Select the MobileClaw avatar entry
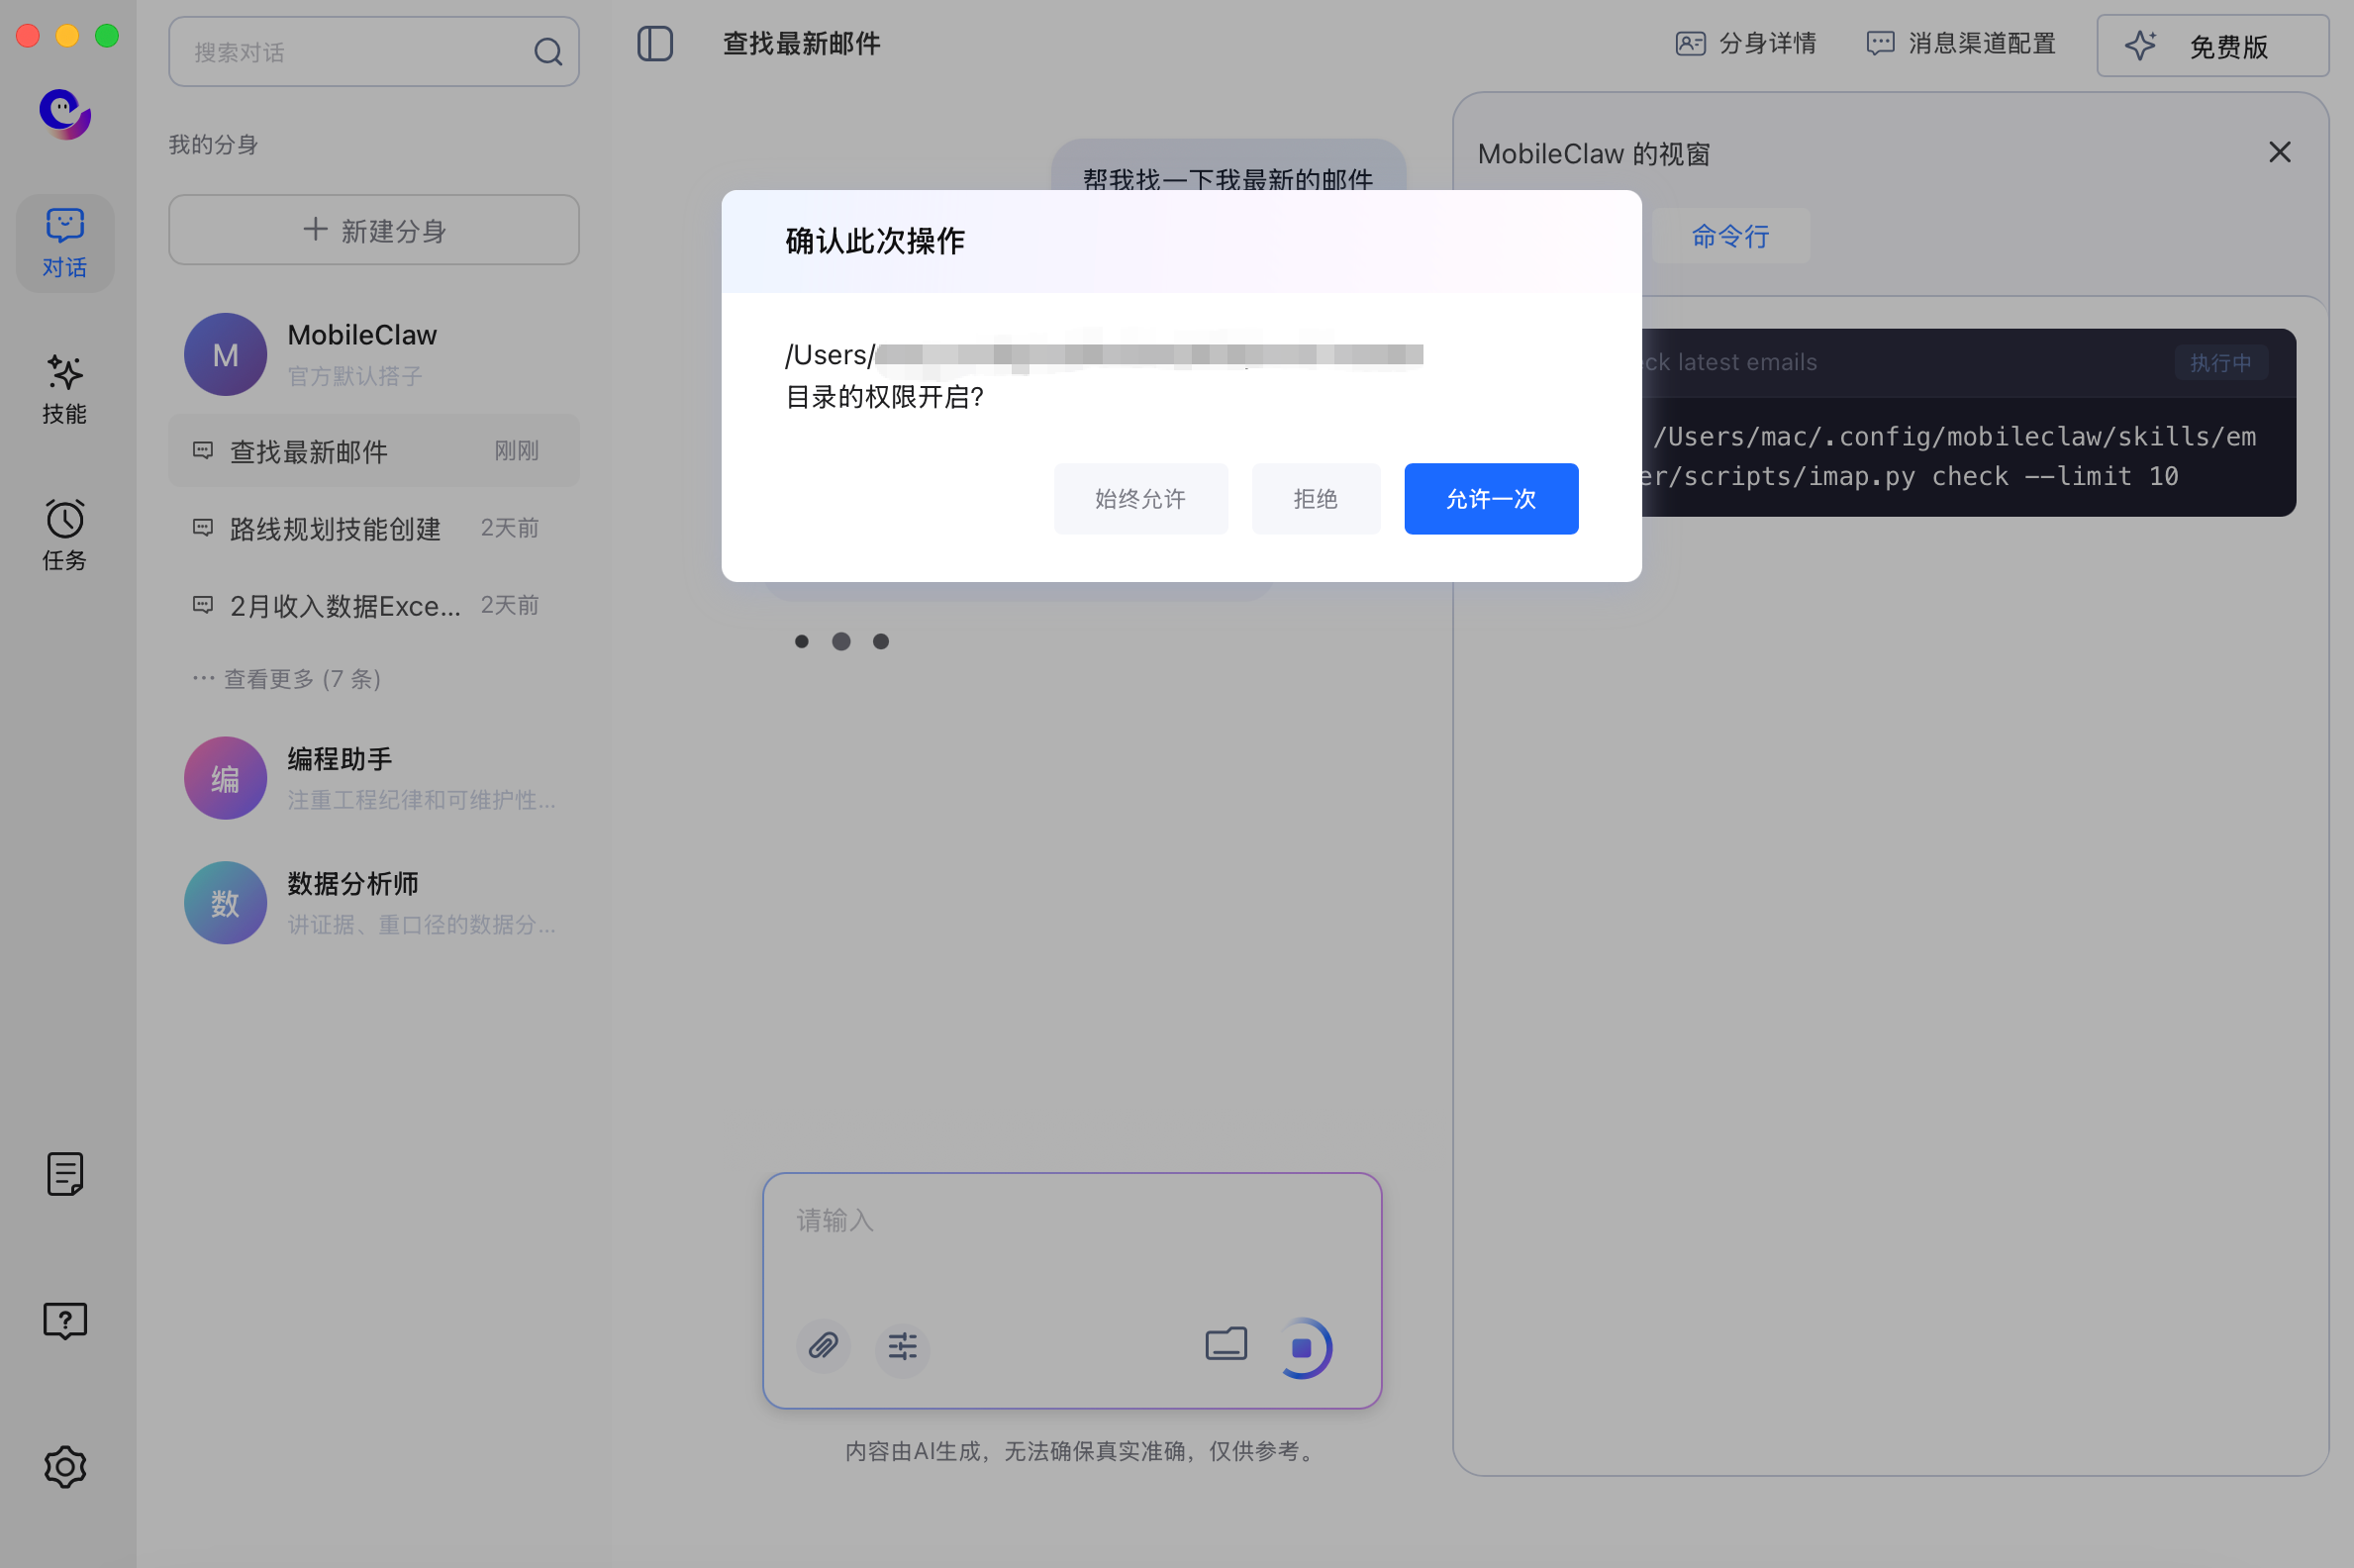Viewport: 2354px width, 1568px height. coord(374,354)
